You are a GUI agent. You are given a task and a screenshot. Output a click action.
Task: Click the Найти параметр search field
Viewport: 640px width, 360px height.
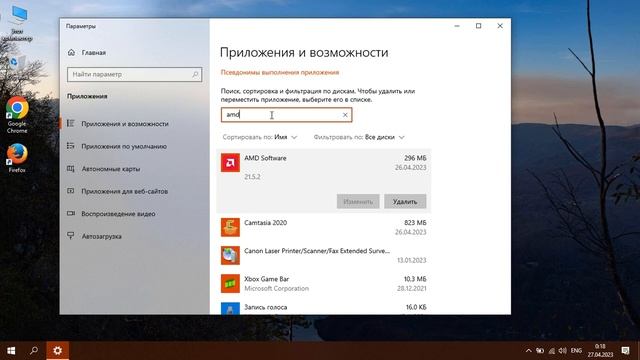click(x=134, y=74)
